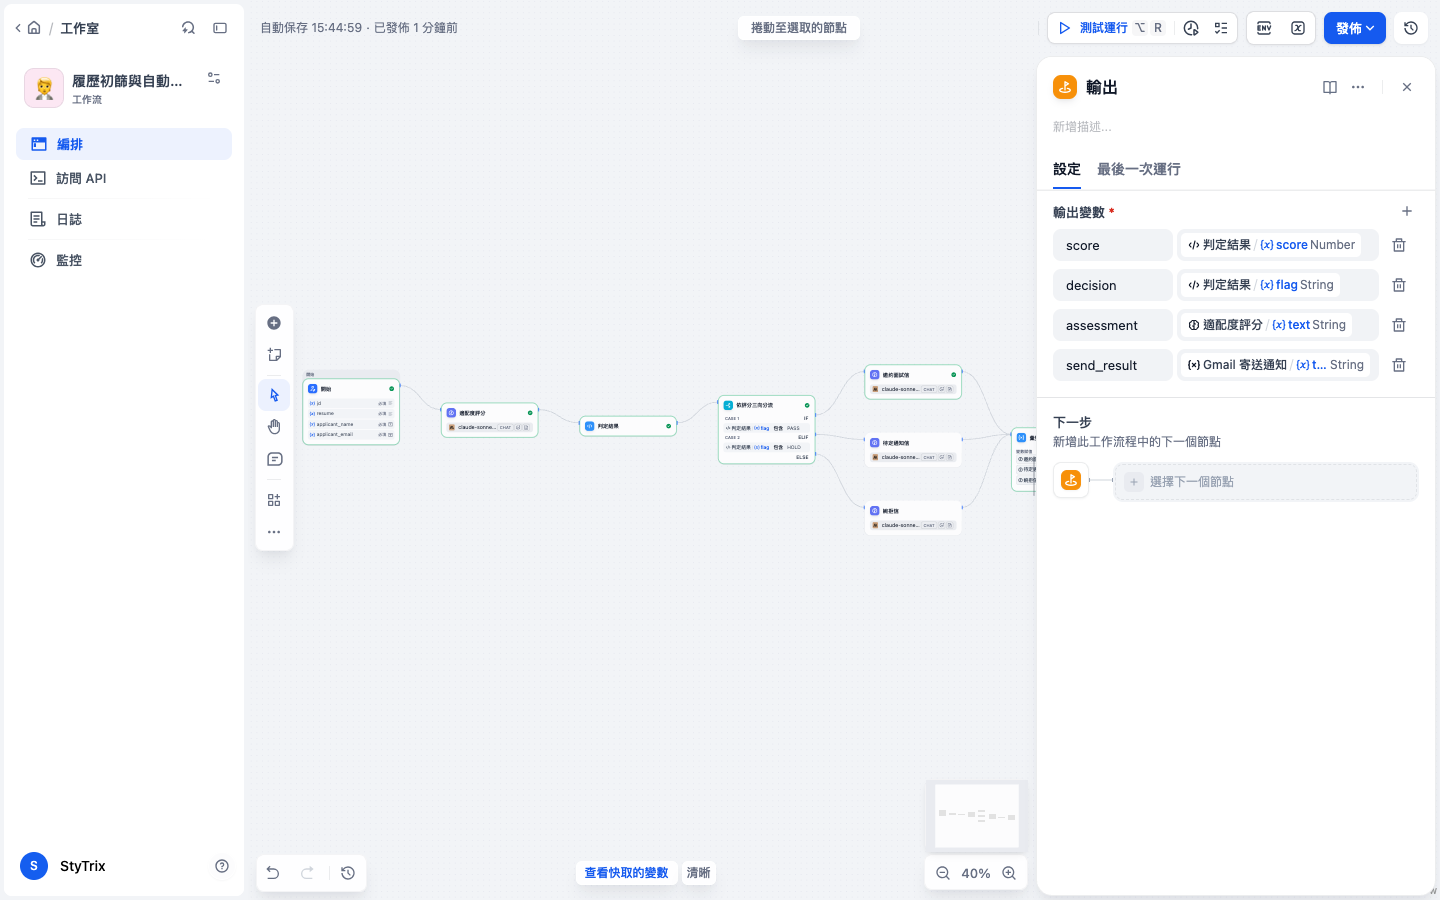The image size is (1440, 900).
Task: Open the run history clock icon
Action: [x=1191, y=28]
